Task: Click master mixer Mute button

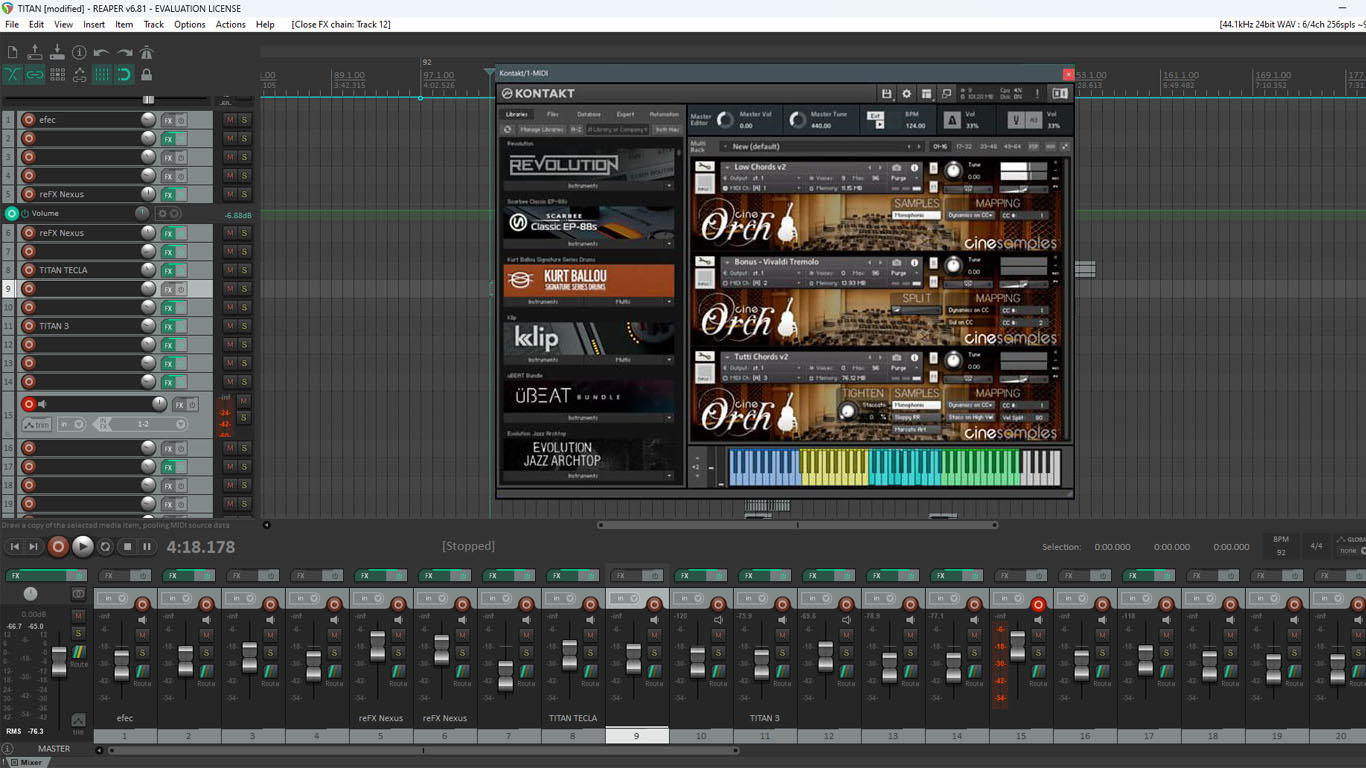Action: (78, 617)
